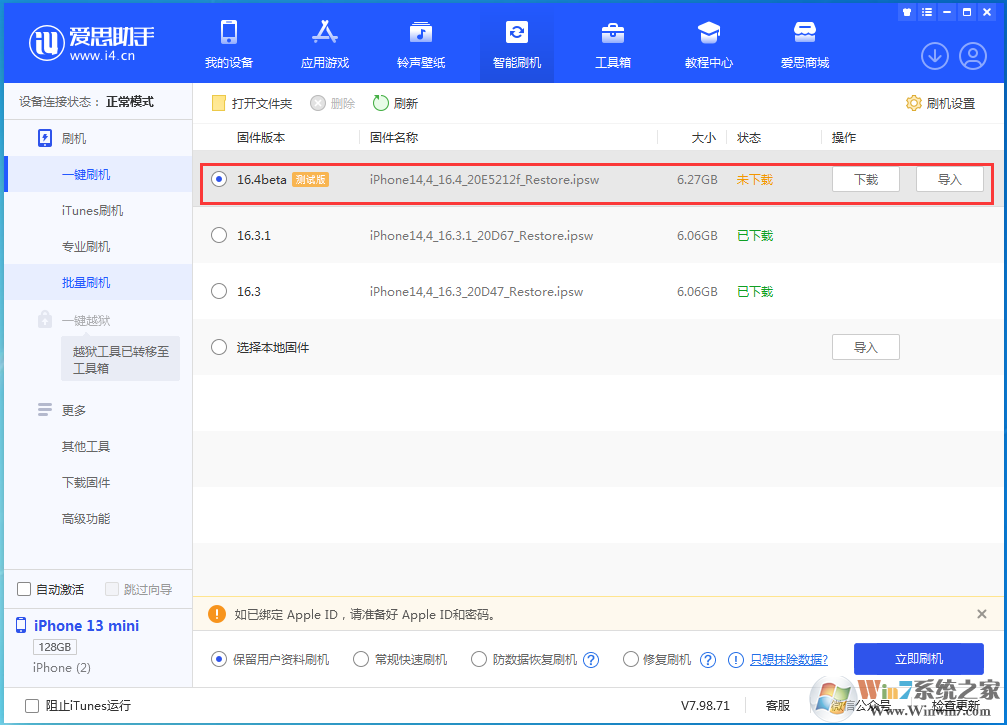Click the 客服 customer service icon
Viewport: 1007px width, 725px height.
click(x=778, y=705)
